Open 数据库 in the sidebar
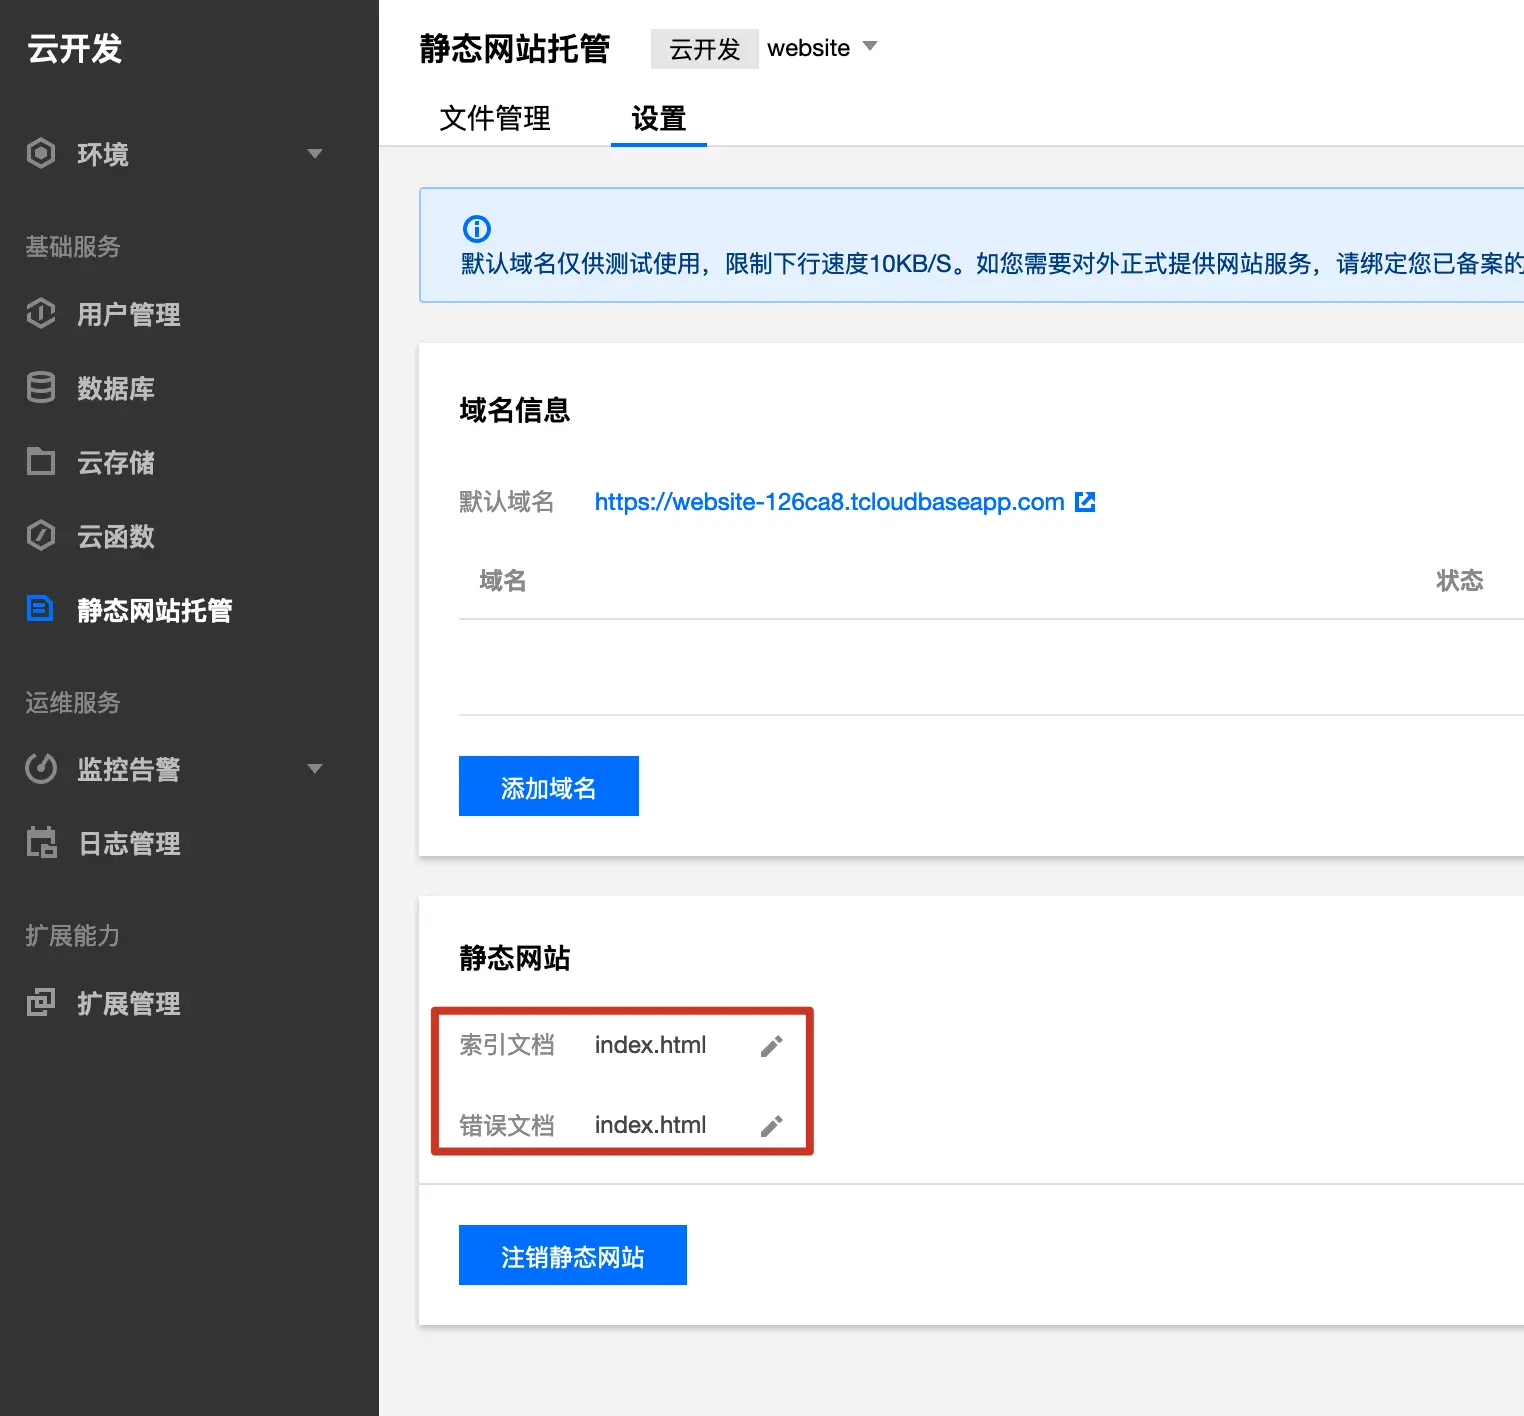Screen dimensions: 1524x1416 [116, 388]
